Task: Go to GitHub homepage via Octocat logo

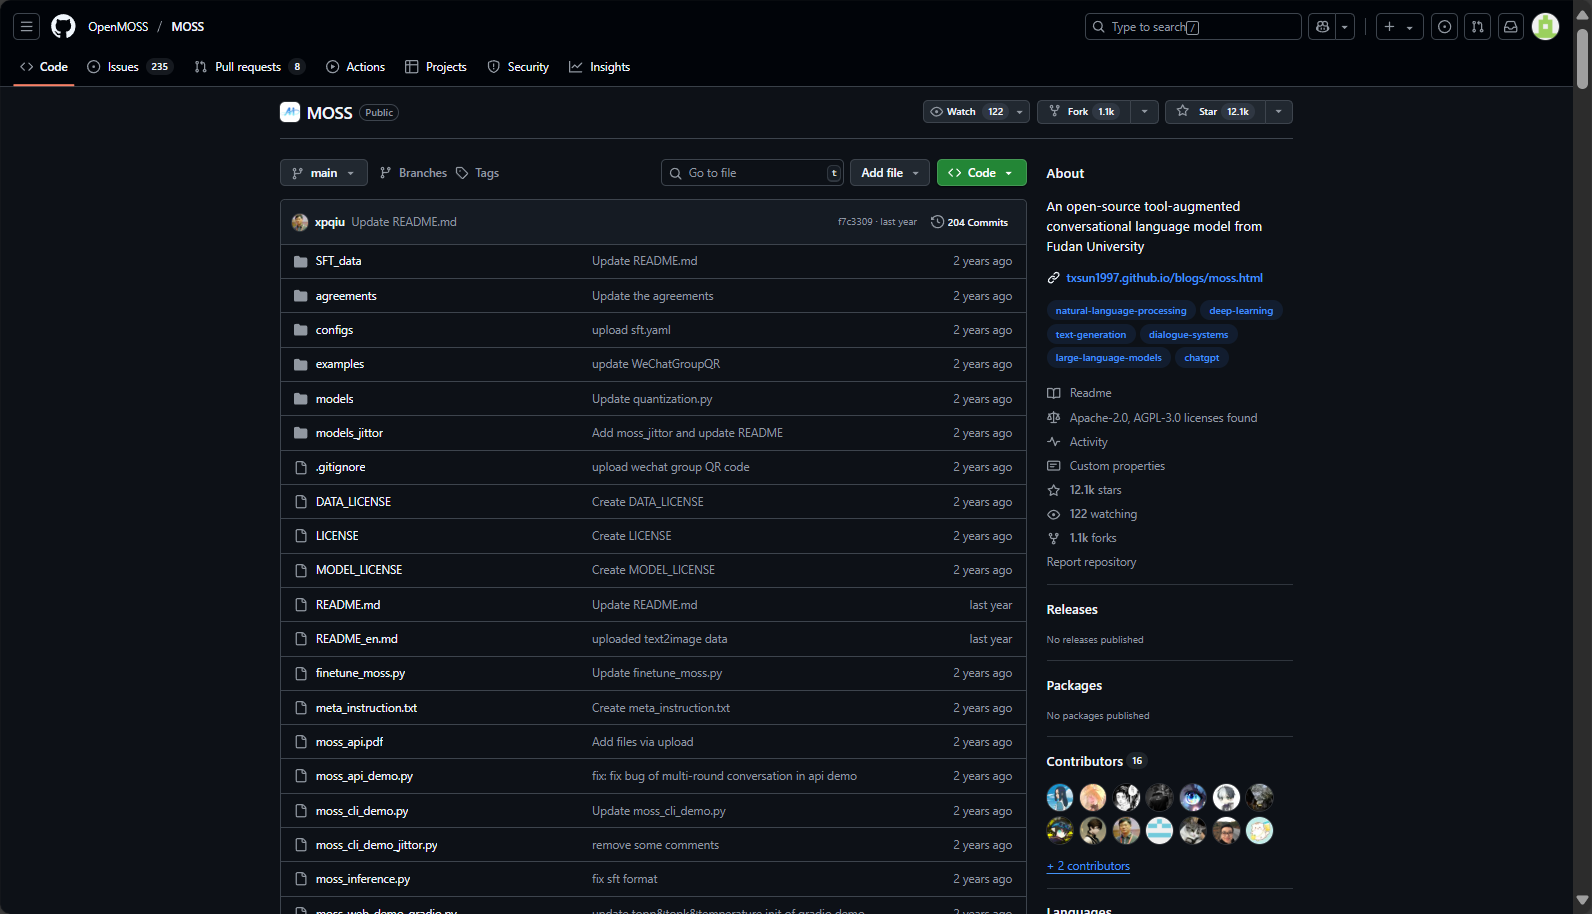Action: tap(63, 27)
